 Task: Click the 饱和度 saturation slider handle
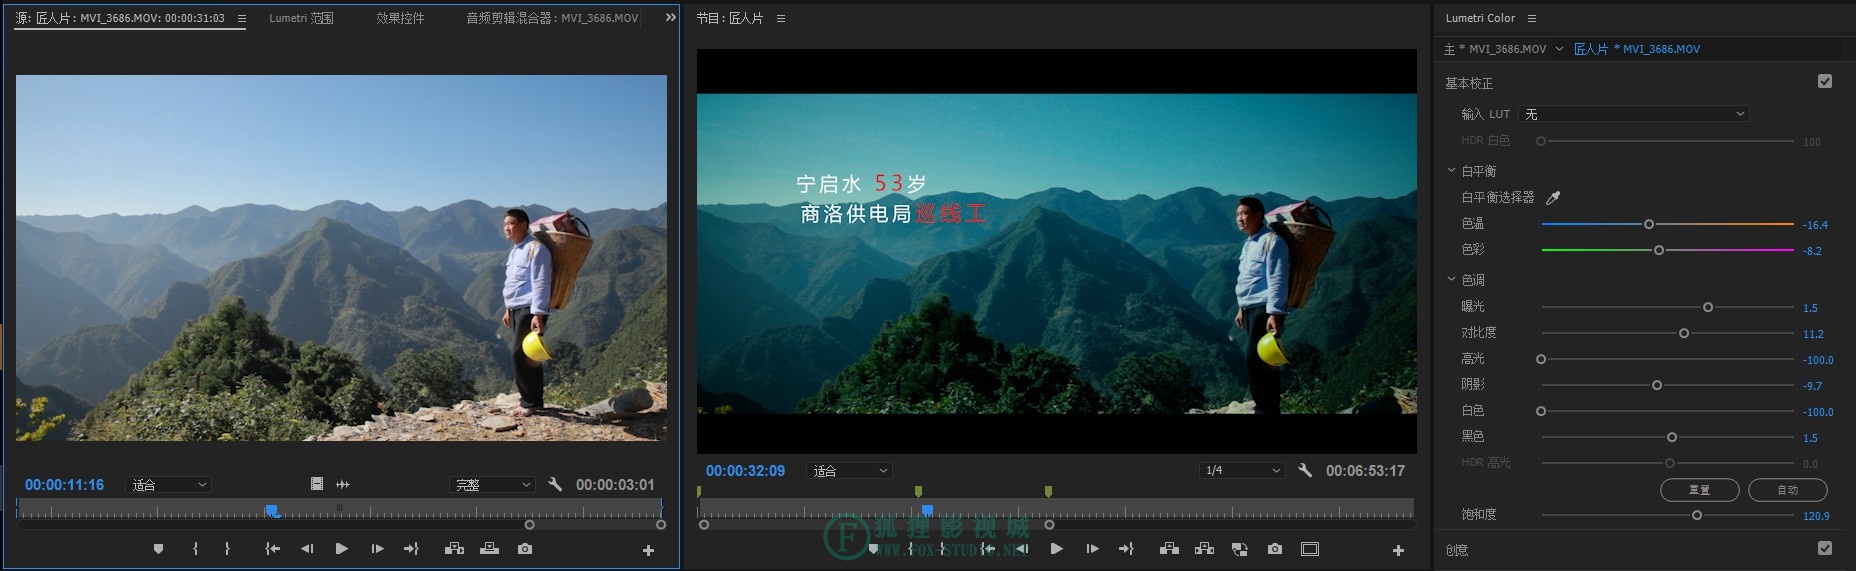tap(1697, 515)
